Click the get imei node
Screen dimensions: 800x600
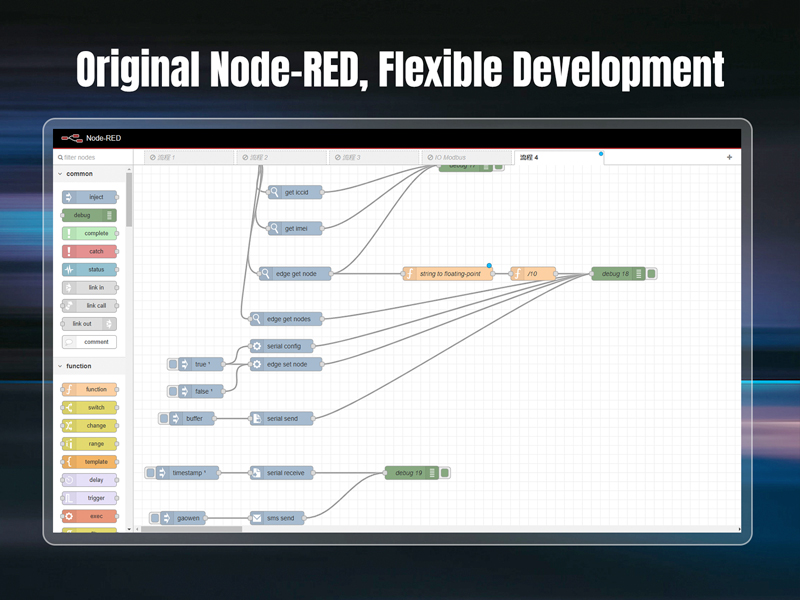click(295, 229)
